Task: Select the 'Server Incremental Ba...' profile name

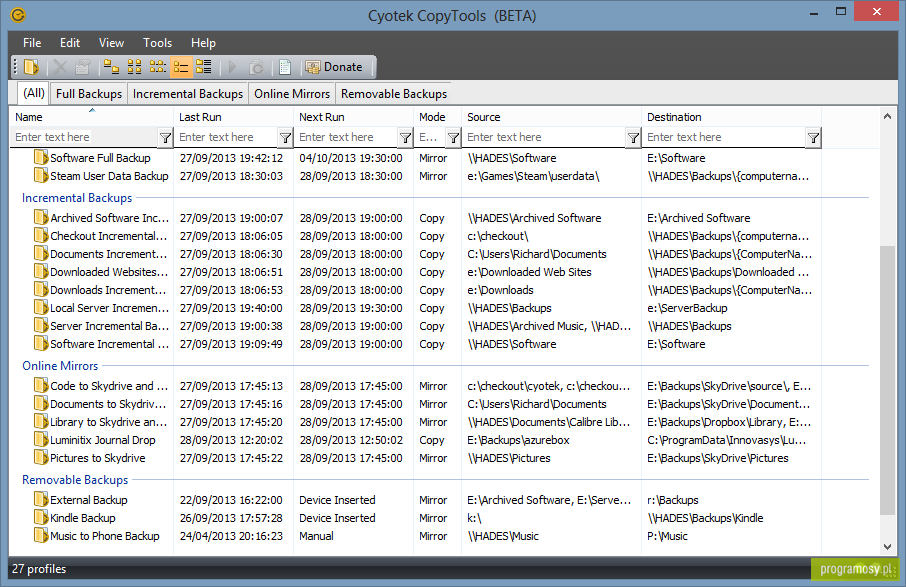Action: point(110,326)
